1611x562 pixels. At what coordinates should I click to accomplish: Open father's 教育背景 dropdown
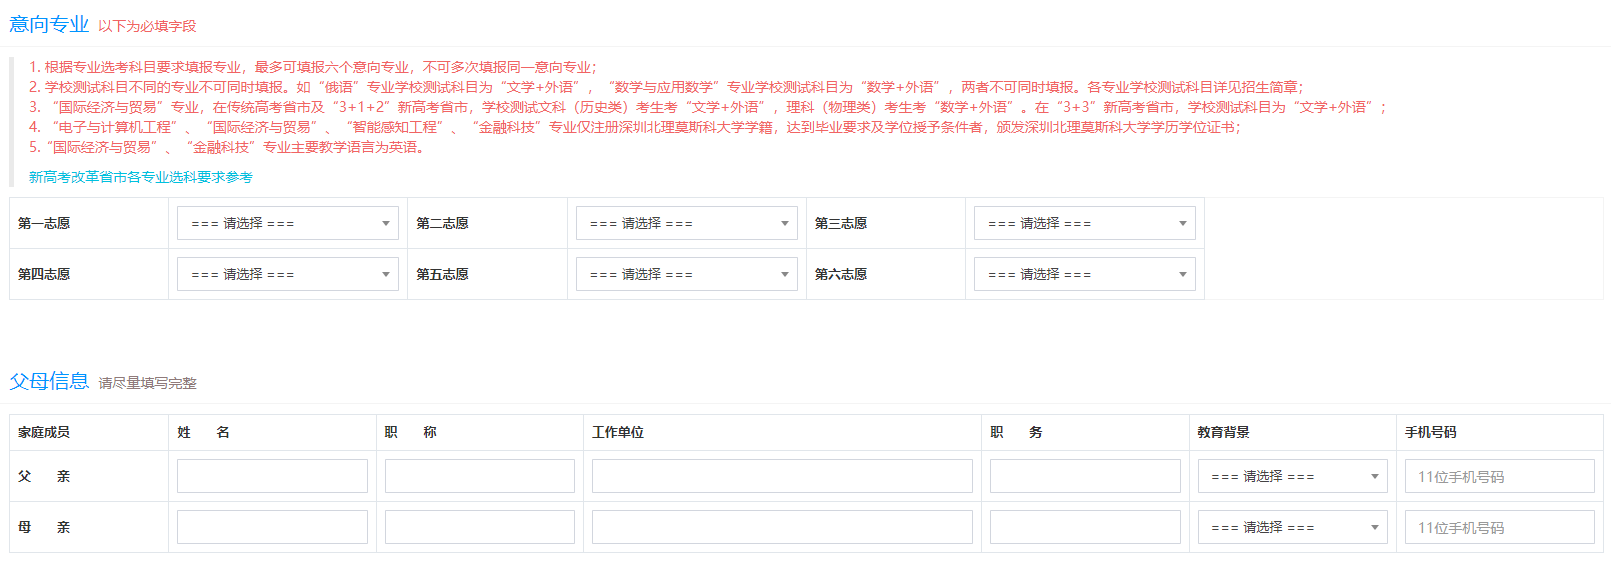coord(1292,476)
